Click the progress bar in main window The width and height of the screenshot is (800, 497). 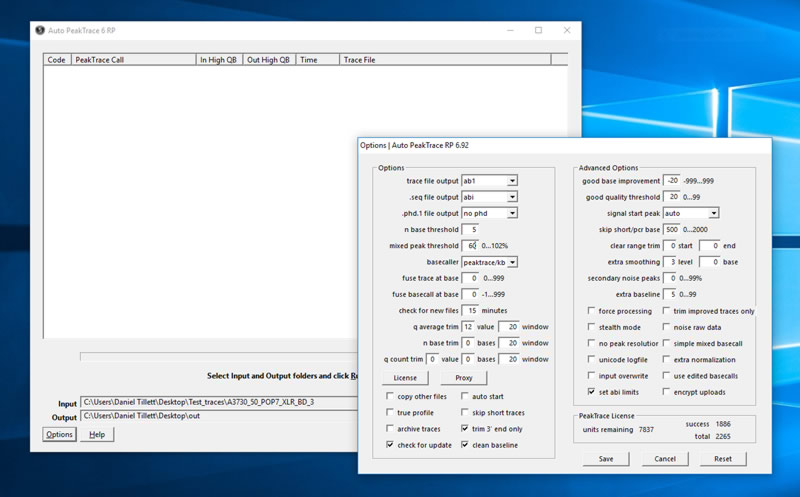pyautogui.click(x=219, y=357)
